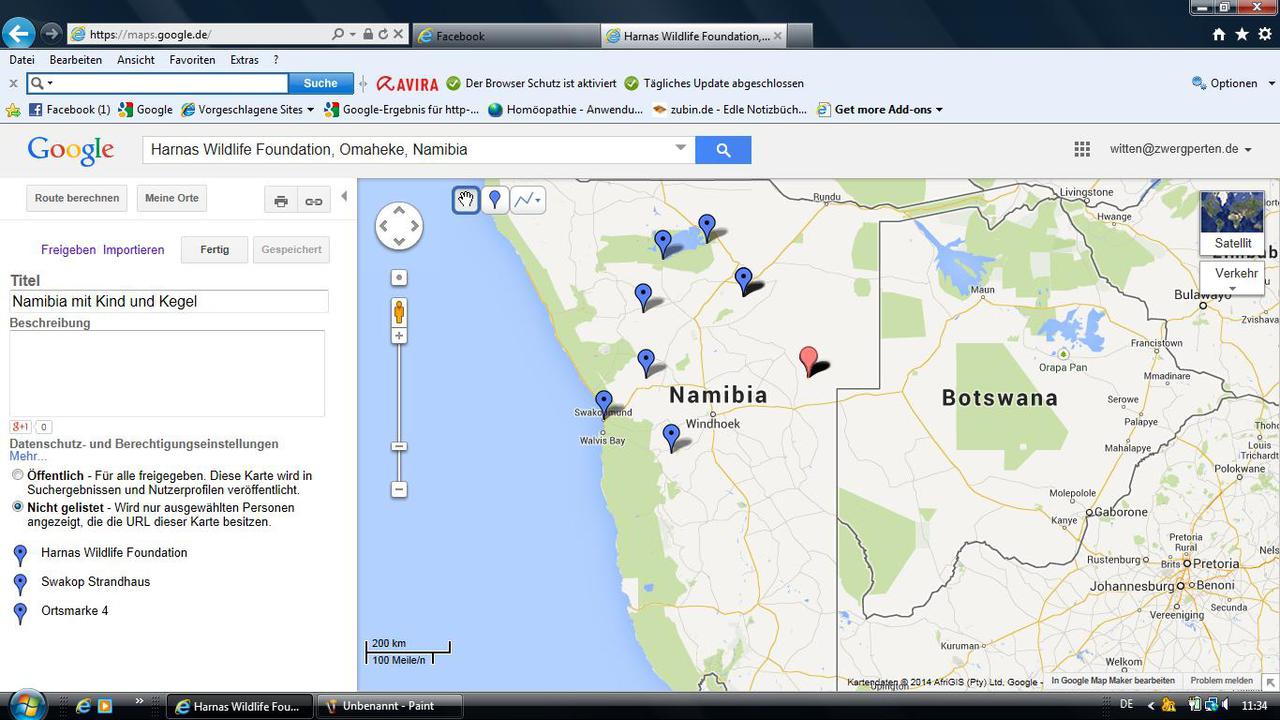Viewport: 1280px width, 720px height.
Task: Select the Nicht gelistet radio button
Action: click(18, 508)
